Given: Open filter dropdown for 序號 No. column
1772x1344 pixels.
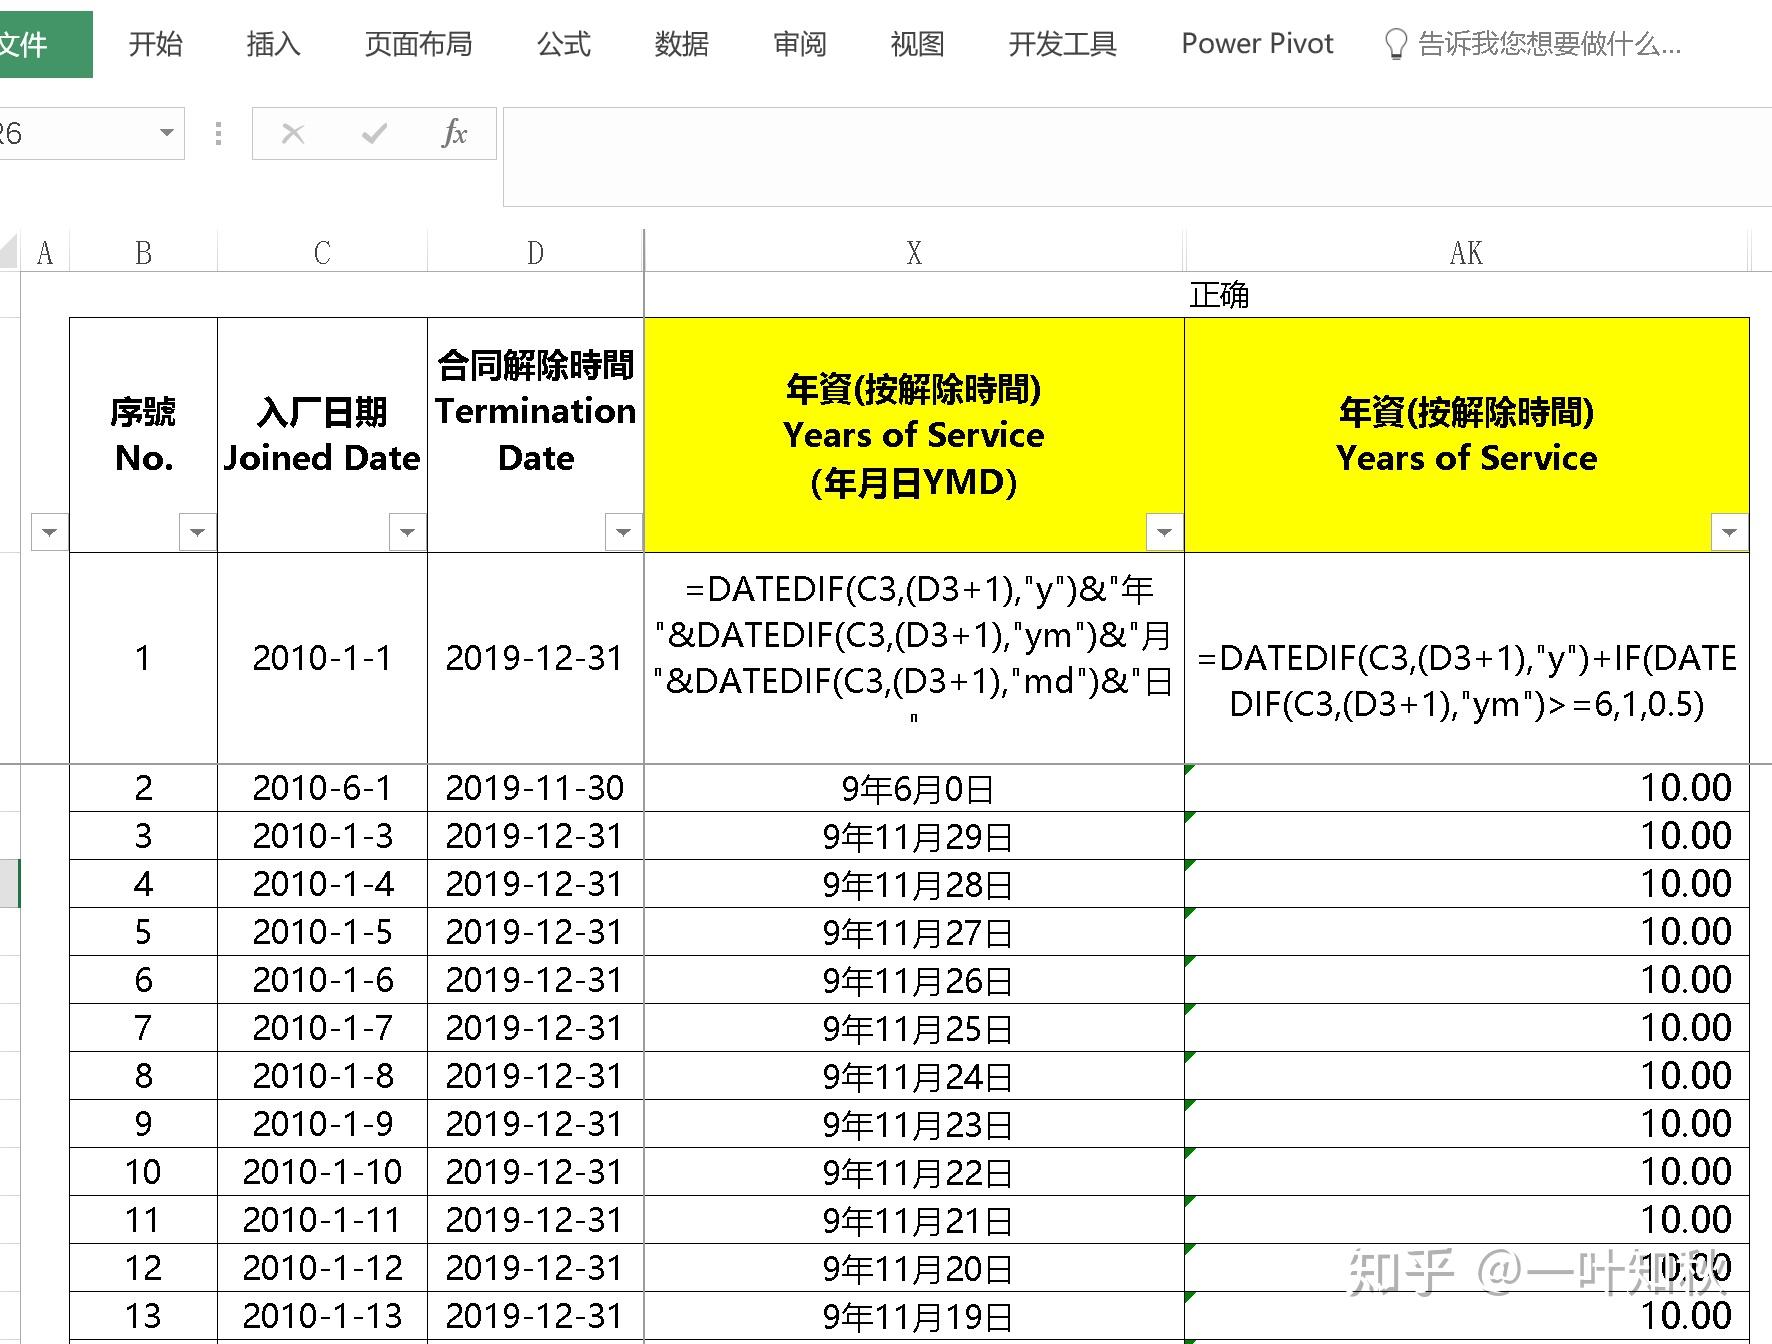Looking at the screenshot, I should [x=197, y=532].
